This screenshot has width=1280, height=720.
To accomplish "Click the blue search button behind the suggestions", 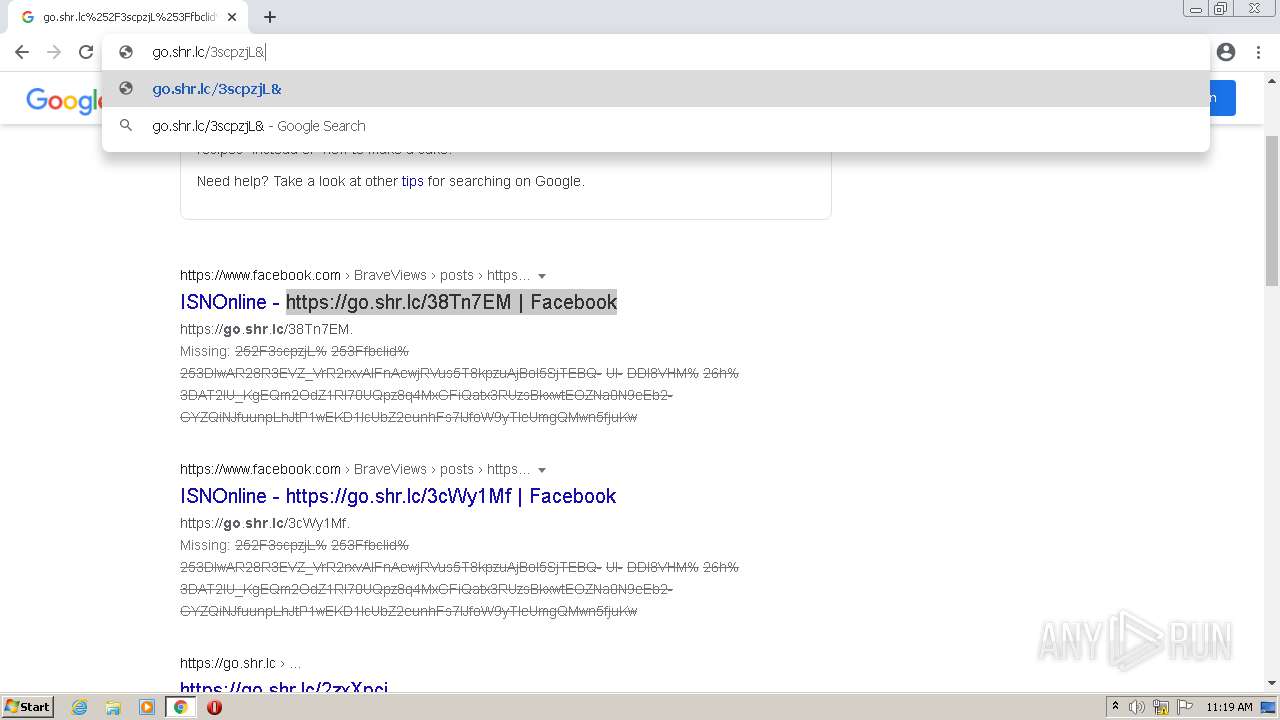I will point(1223,98).
